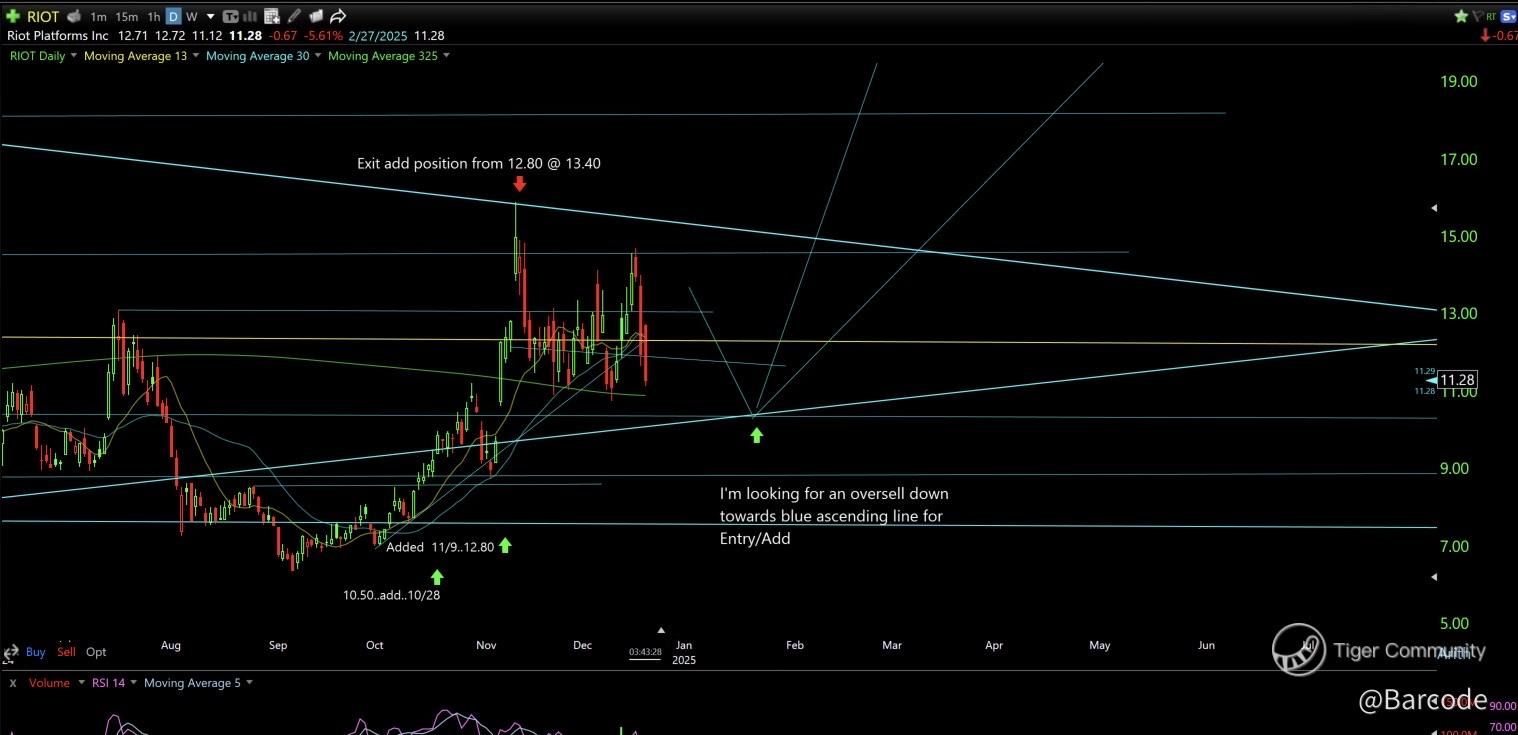Click the Aug label on time axis
Screen dimensions: 1518x735
[x=171, y=646]
